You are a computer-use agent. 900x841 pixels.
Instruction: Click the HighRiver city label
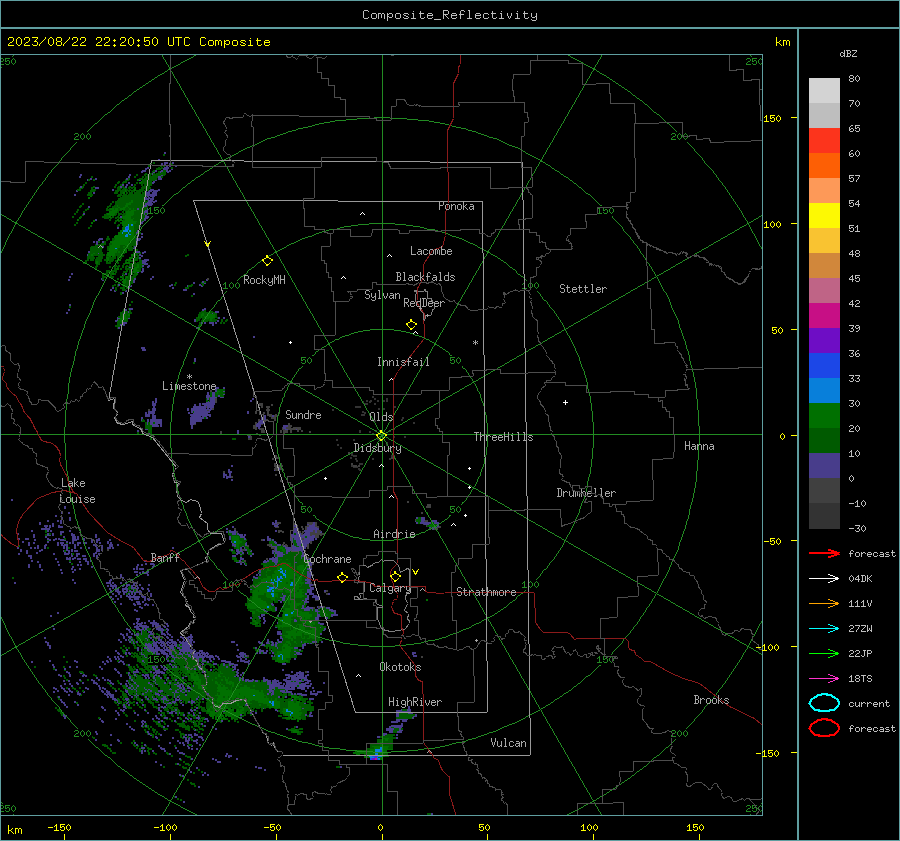coord(415,702)
